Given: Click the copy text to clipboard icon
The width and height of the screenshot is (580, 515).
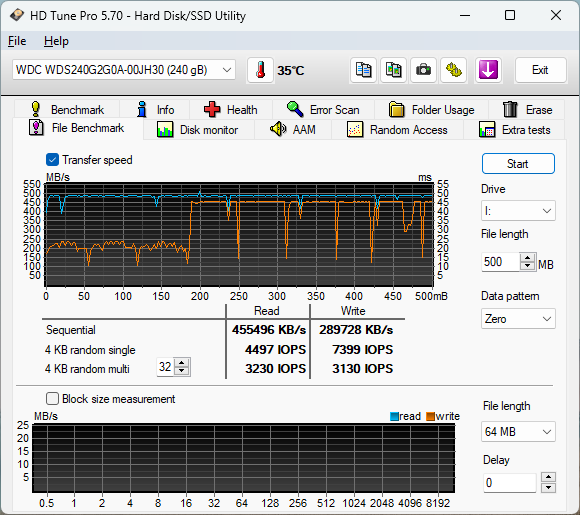Looking at the screenshot, I should 363,70.
